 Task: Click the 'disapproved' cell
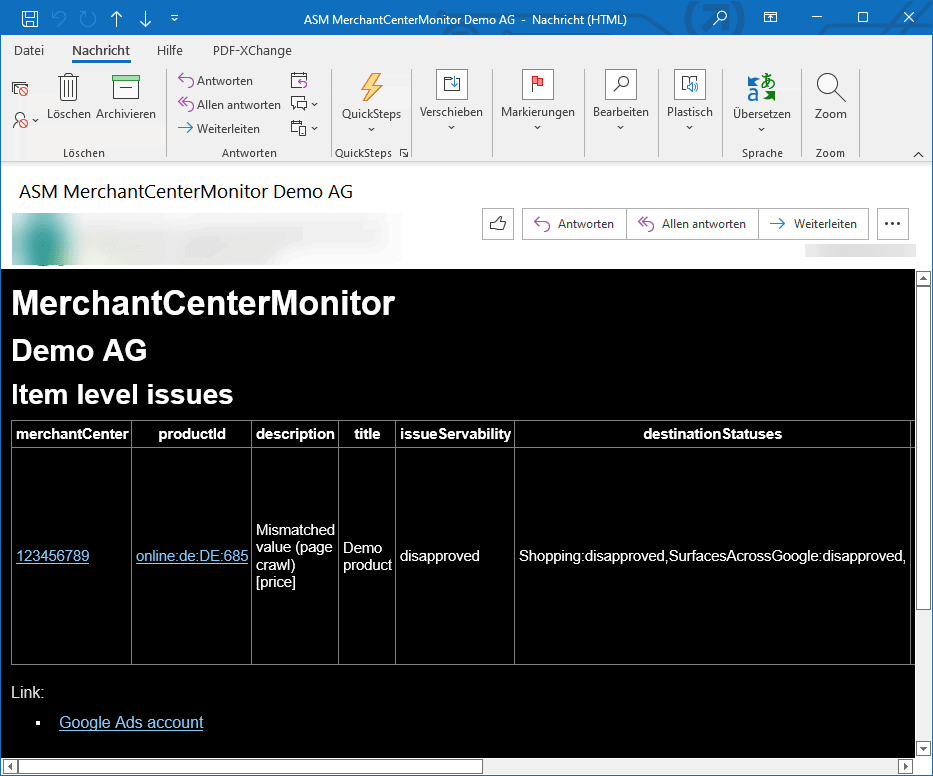click(x=455, y=556)
